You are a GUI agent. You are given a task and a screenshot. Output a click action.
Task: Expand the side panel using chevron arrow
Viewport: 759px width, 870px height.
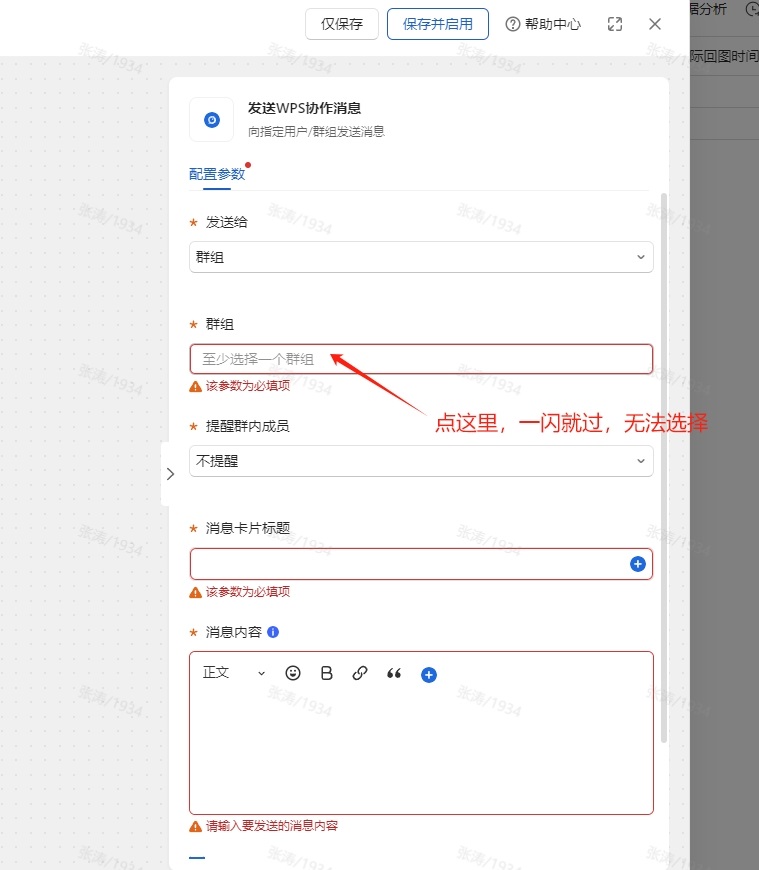[170, 474]
